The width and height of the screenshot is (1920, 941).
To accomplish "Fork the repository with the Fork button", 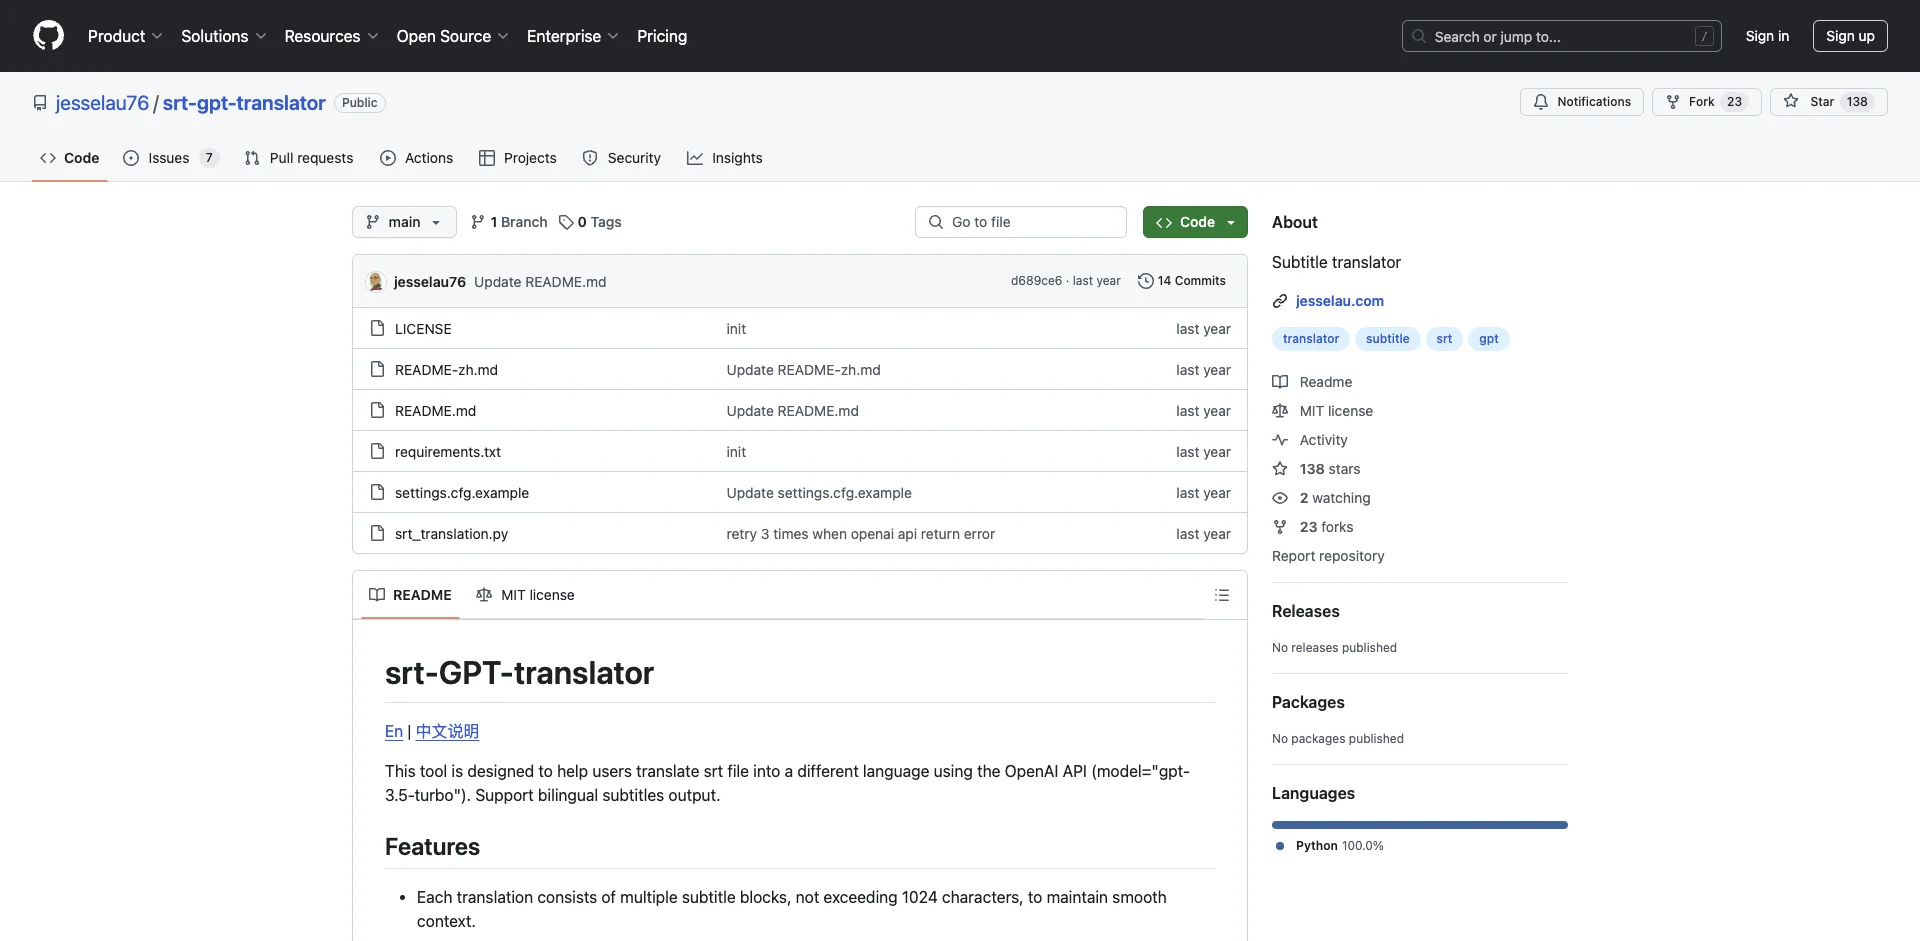I will pyautogui.click(x=1706, y=102).
